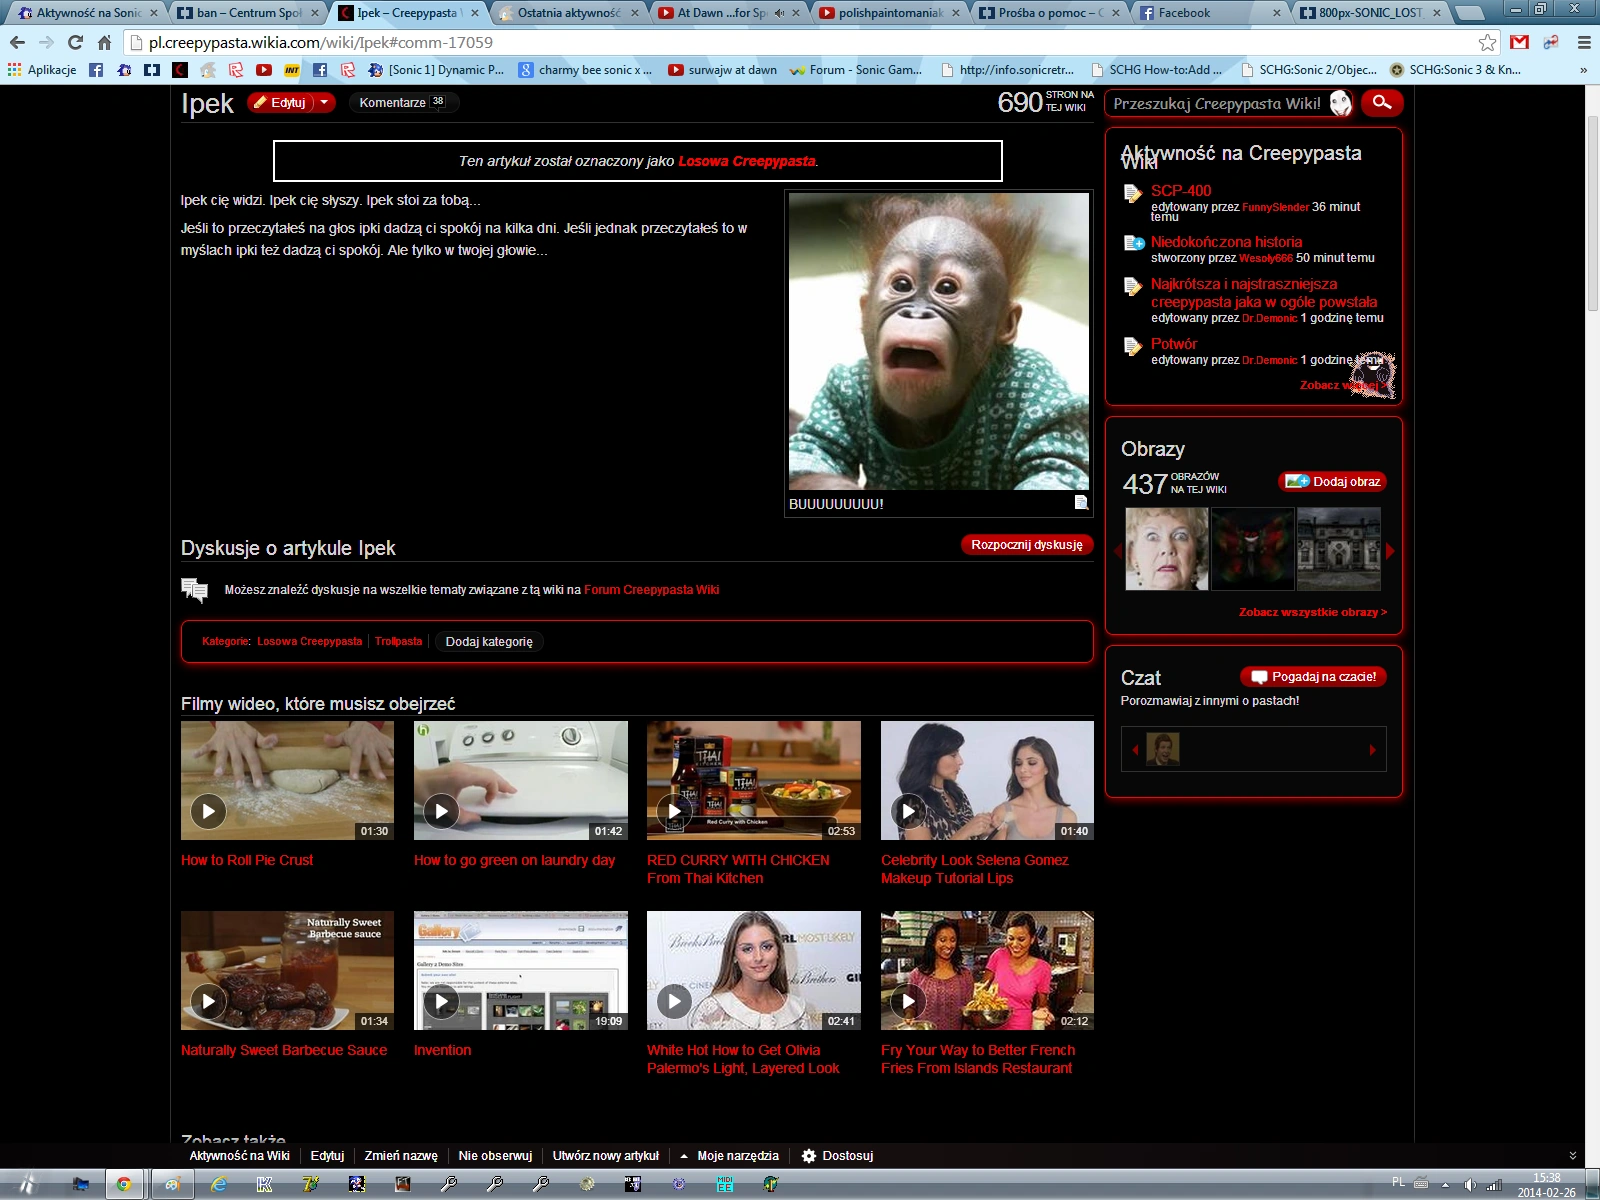Open the image details icon under BUUUUUUUUU! caption

tap(1081, 503)
